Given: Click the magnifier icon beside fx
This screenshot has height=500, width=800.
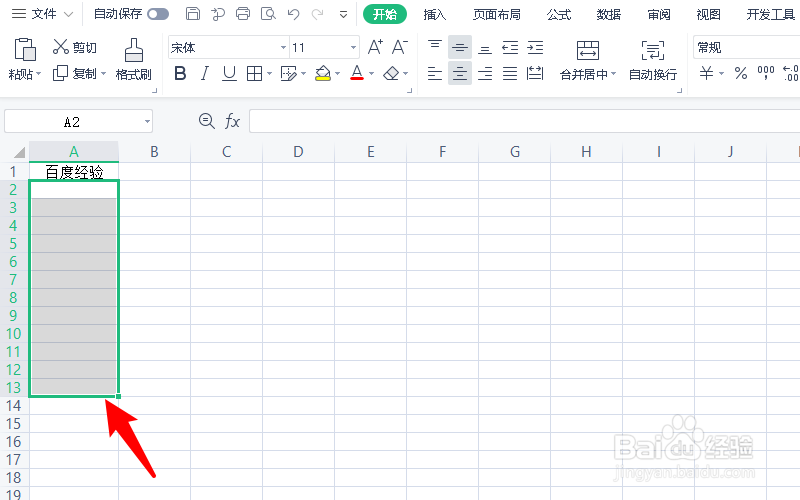Looking at the screenshot, I should click(x=207, y=121).
